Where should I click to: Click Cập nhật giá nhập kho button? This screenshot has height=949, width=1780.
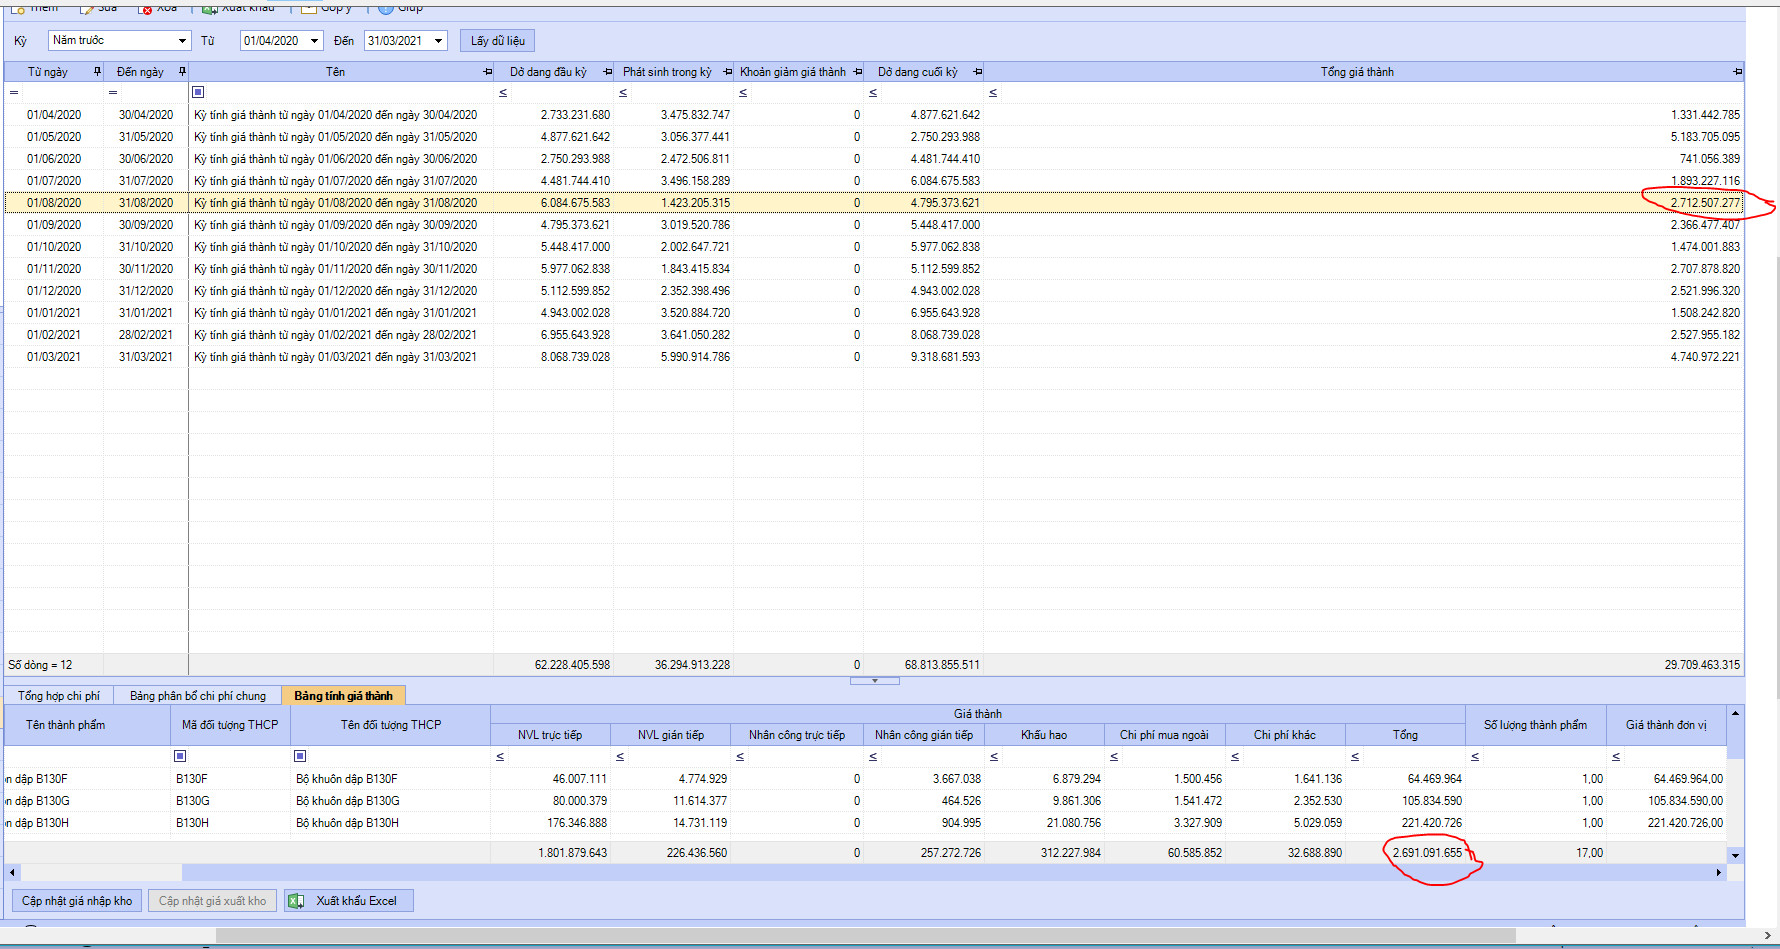[77, 901]
